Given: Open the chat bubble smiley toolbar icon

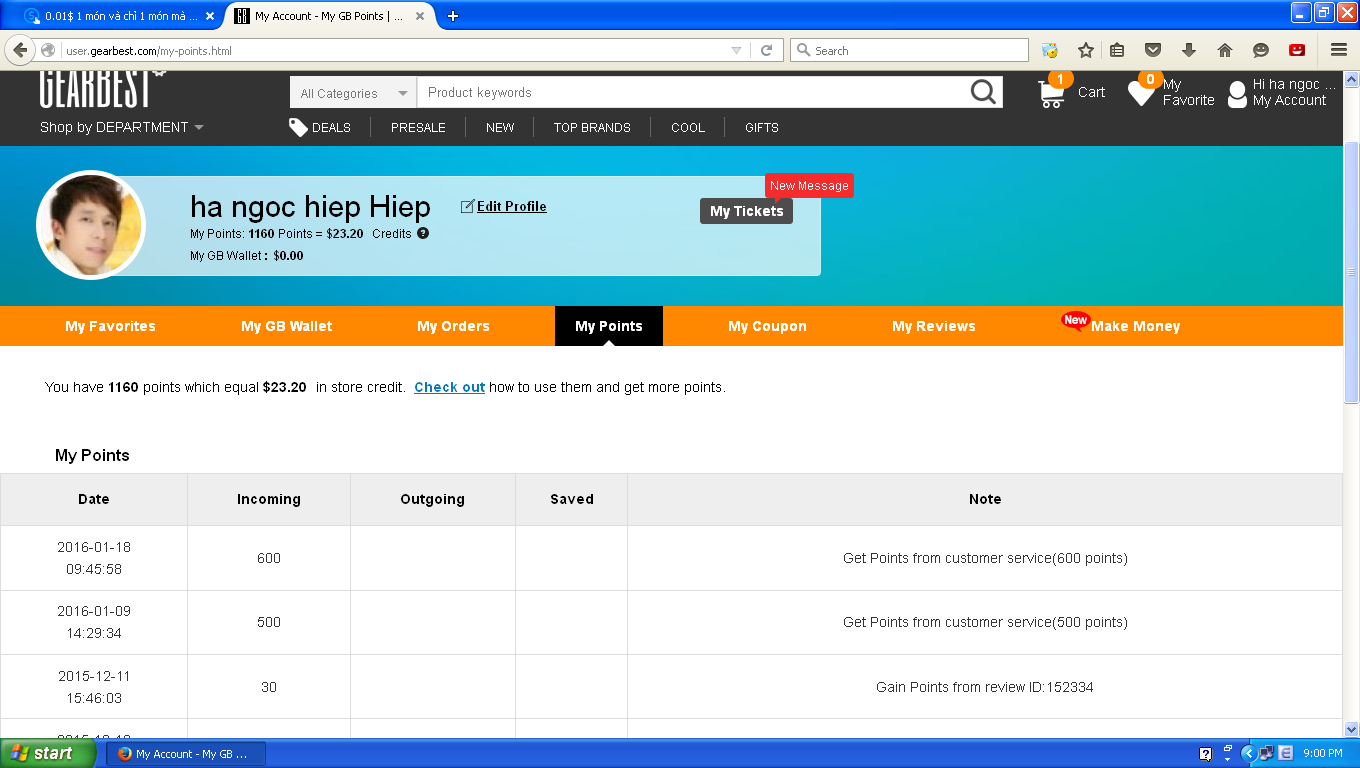Looking at the screenshot, I should tap(1261, 50).
